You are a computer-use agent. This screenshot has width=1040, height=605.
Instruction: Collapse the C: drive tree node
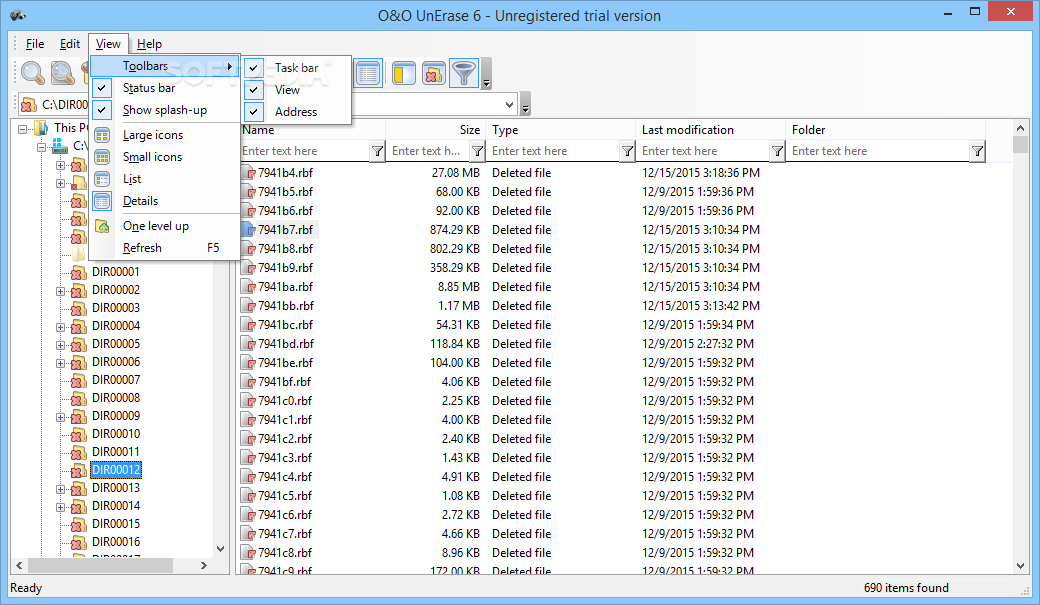41,147
